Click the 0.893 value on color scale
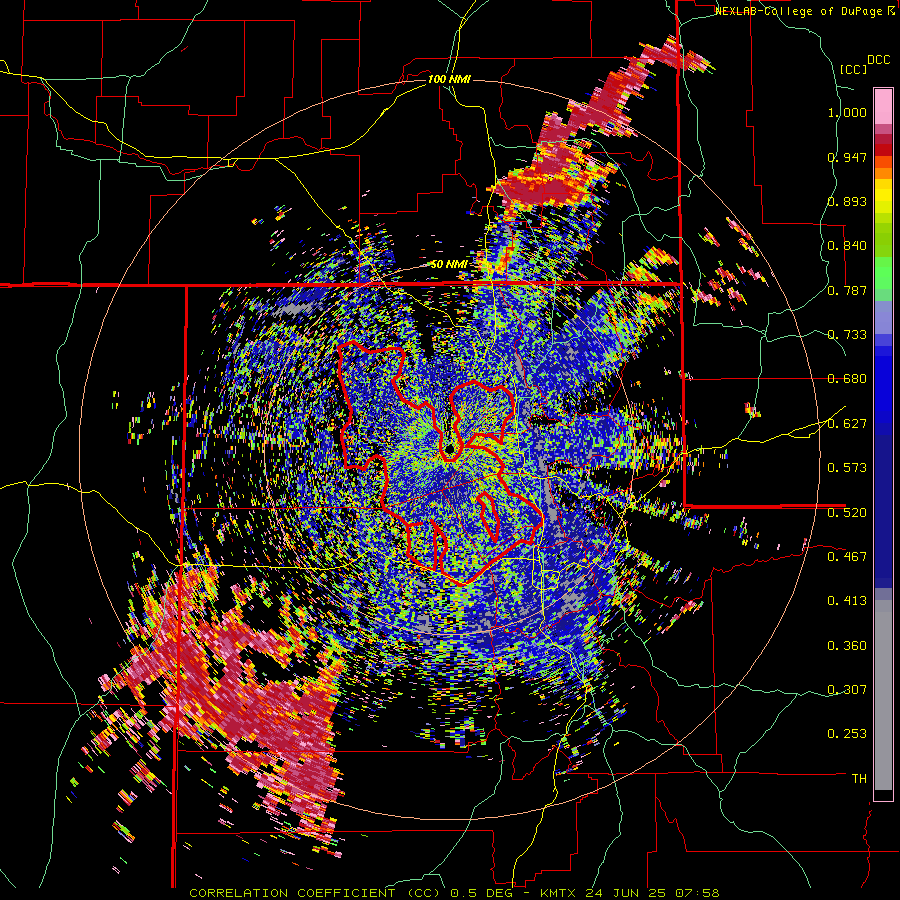The height and width of the screenshot is (900, 900). (847, 201)
